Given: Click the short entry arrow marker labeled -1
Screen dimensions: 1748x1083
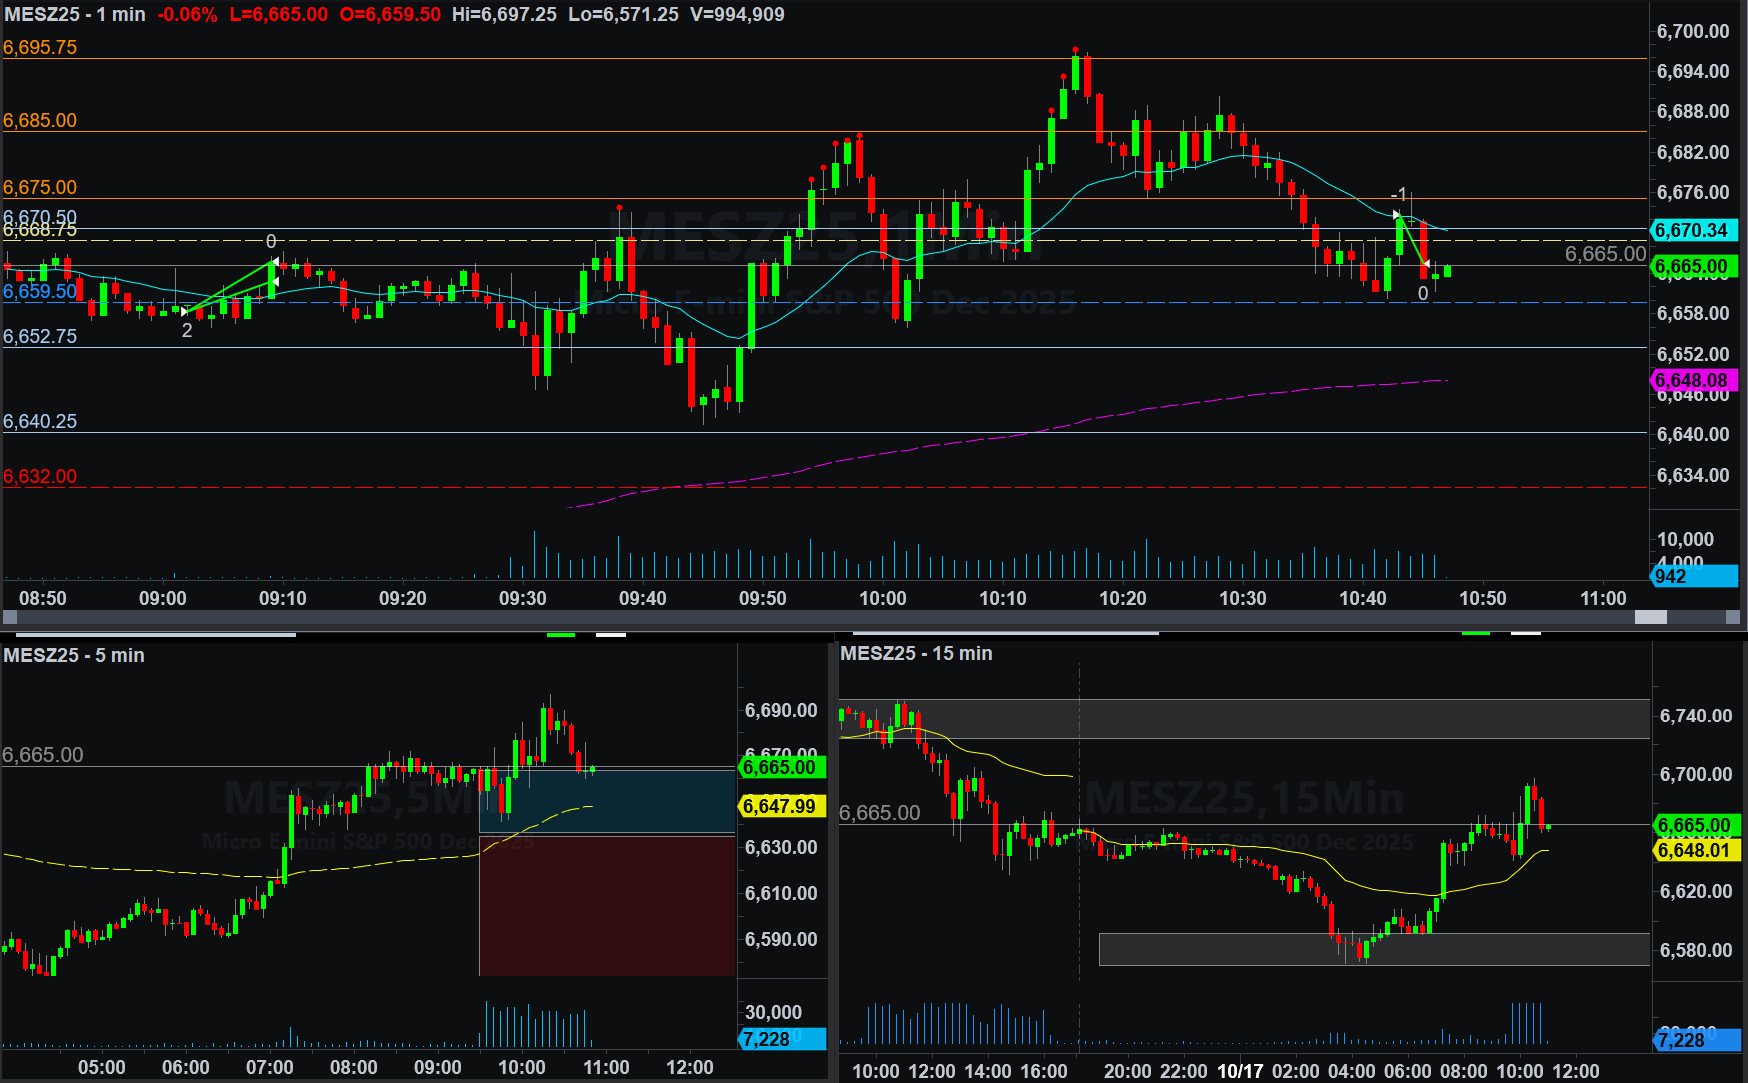Looking at the screenshot, I should point(1396,214).
